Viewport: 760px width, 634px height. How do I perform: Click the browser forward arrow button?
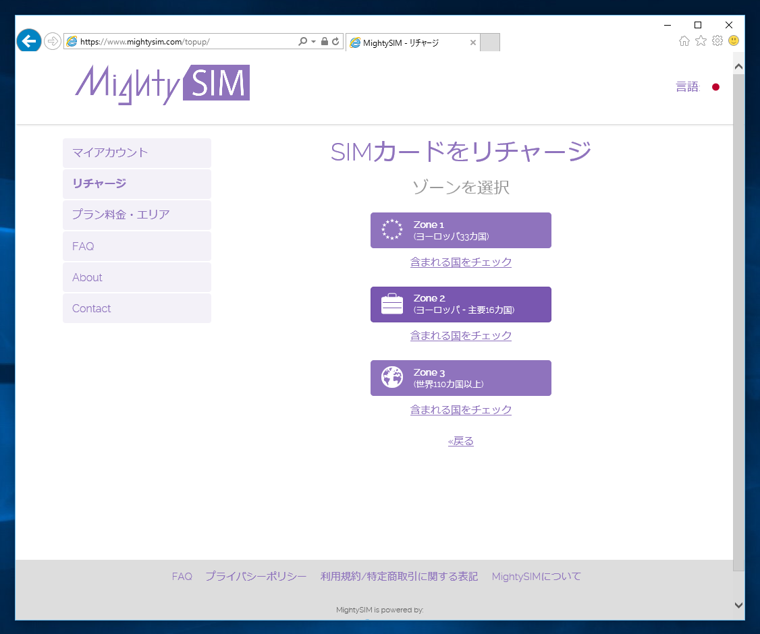[x=52, y=41]
